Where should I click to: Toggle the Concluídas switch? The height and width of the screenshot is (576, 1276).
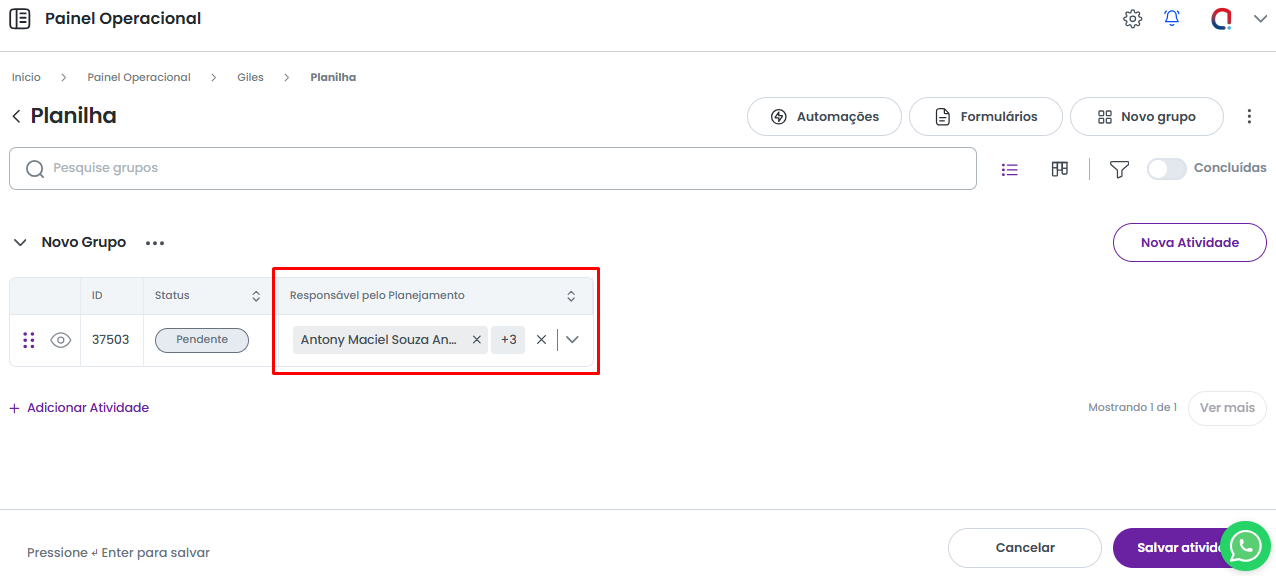pyautogui.click(x=1166, y=169)
